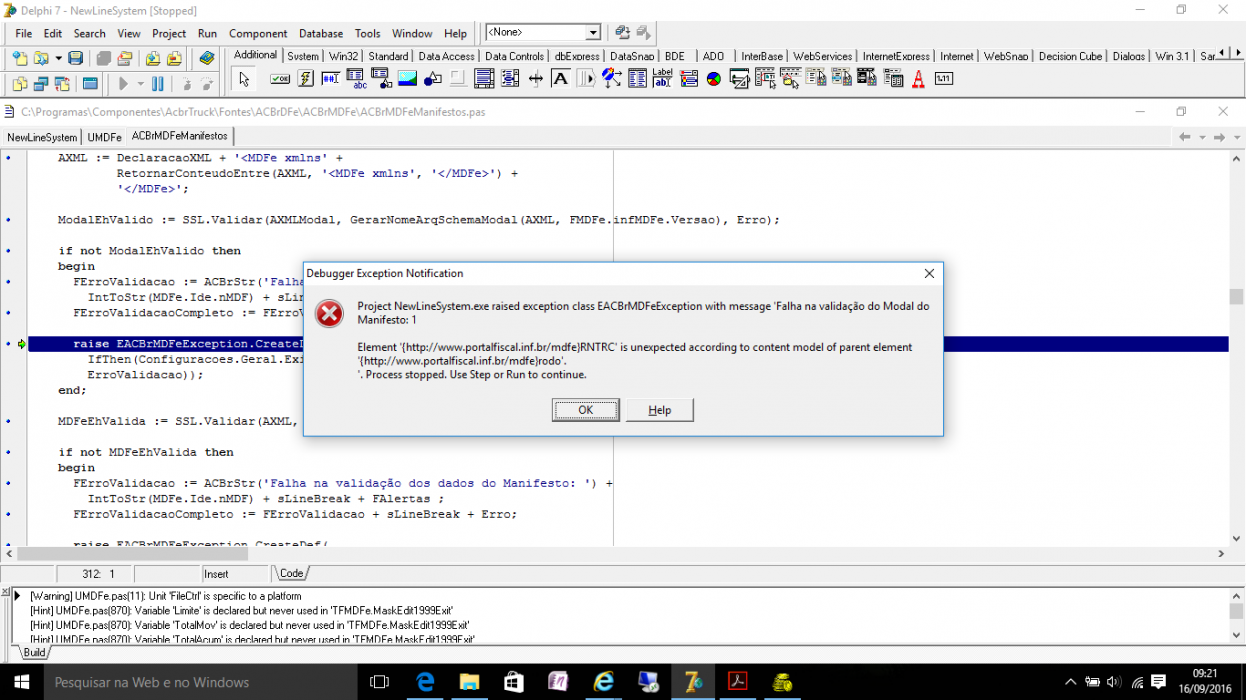Image resolution: width=1246 pixels, height=700 pixels.
Task: Expand the Run button dropdown arrow
Action: [140, 84]
